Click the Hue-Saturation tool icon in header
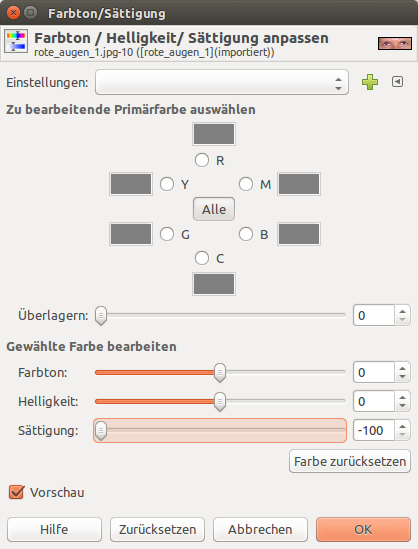 point(16,41)
